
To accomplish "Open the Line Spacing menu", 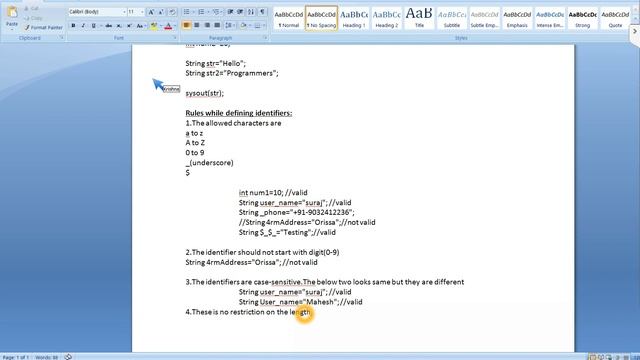I will click(229, 26).
